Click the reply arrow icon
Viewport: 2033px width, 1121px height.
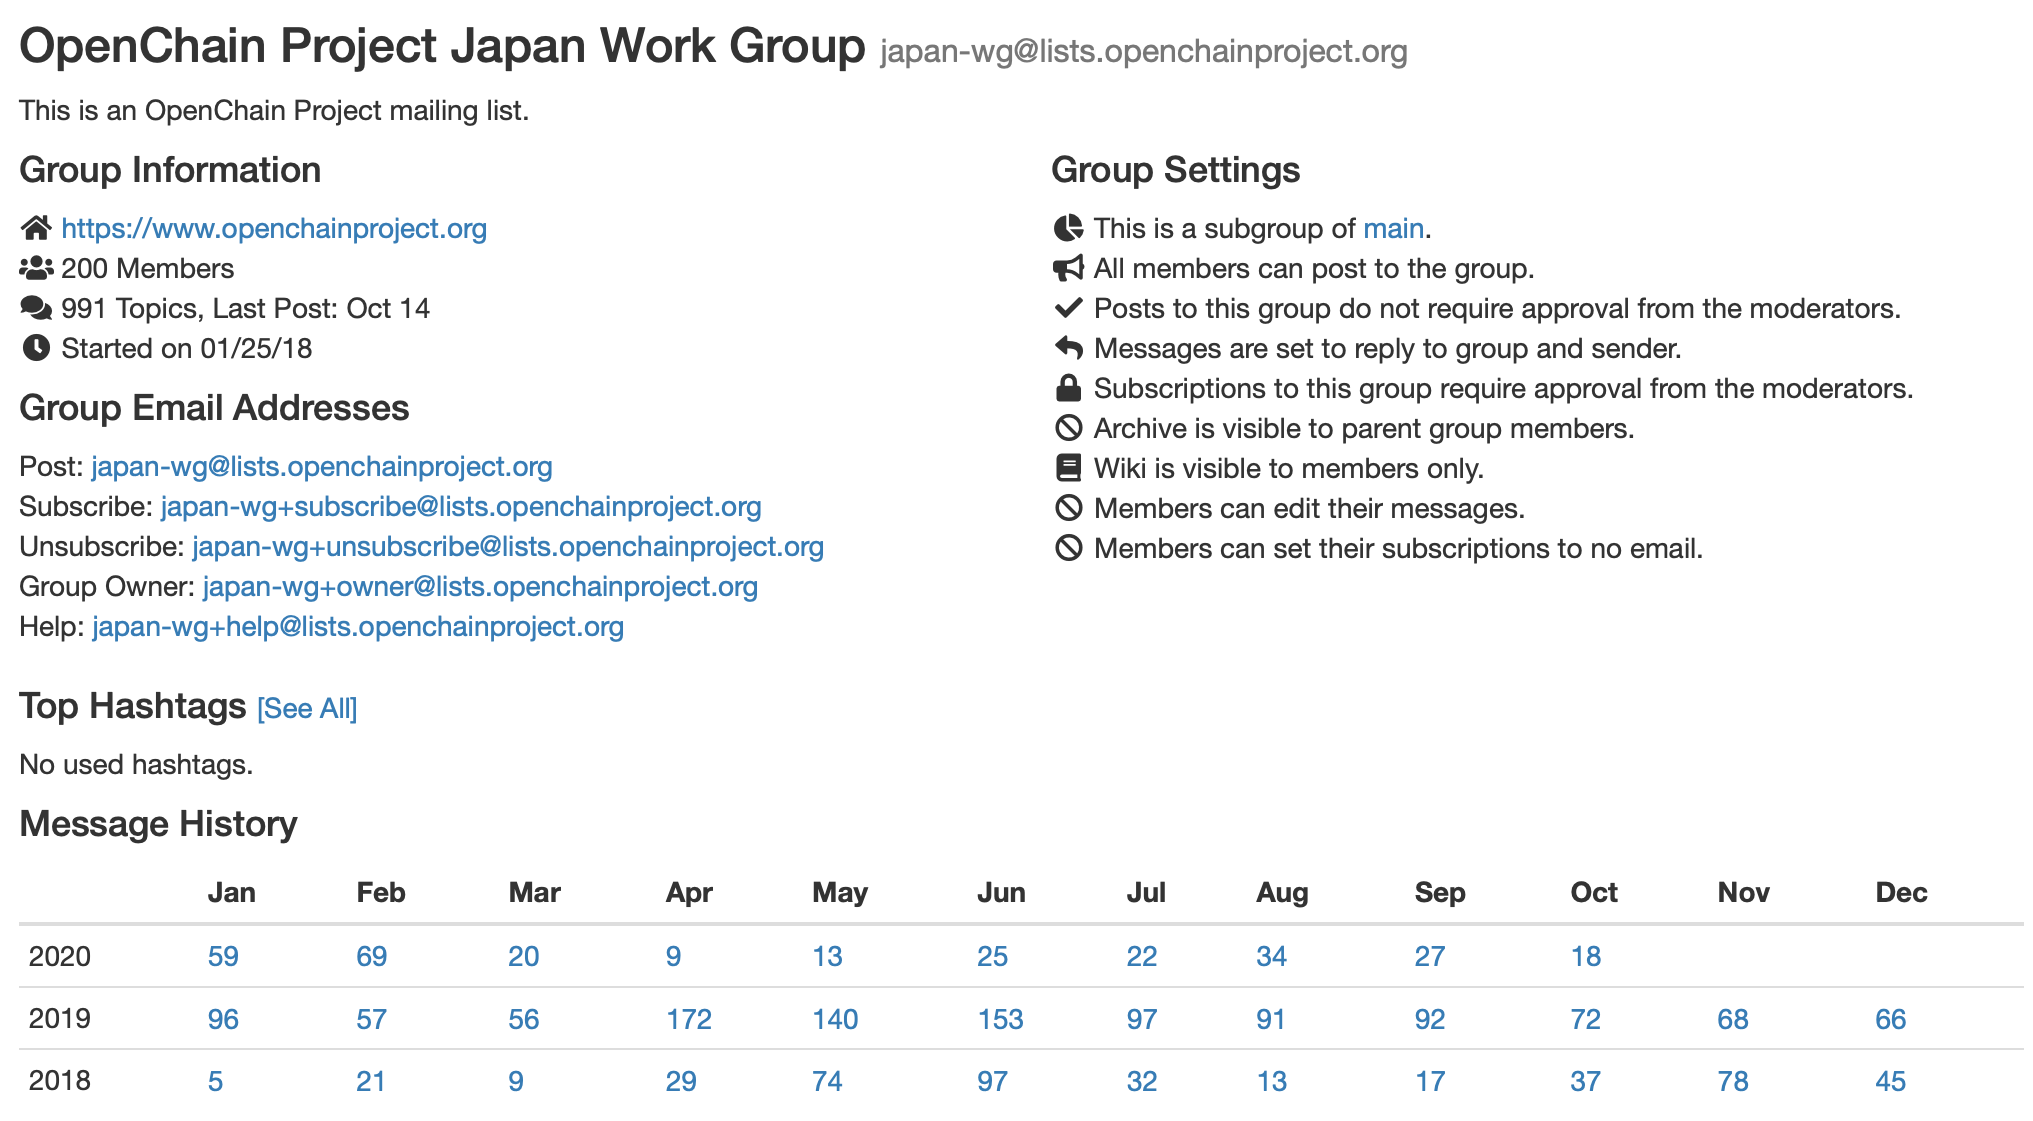[x=1069, y=348]
